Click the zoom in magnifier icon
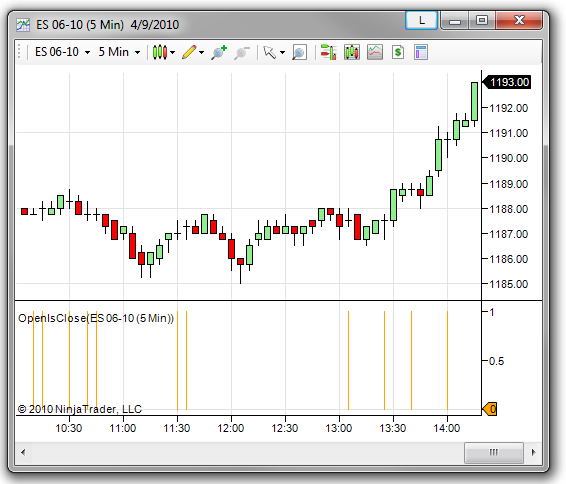 pyautogui.click(x=219, y=52)
